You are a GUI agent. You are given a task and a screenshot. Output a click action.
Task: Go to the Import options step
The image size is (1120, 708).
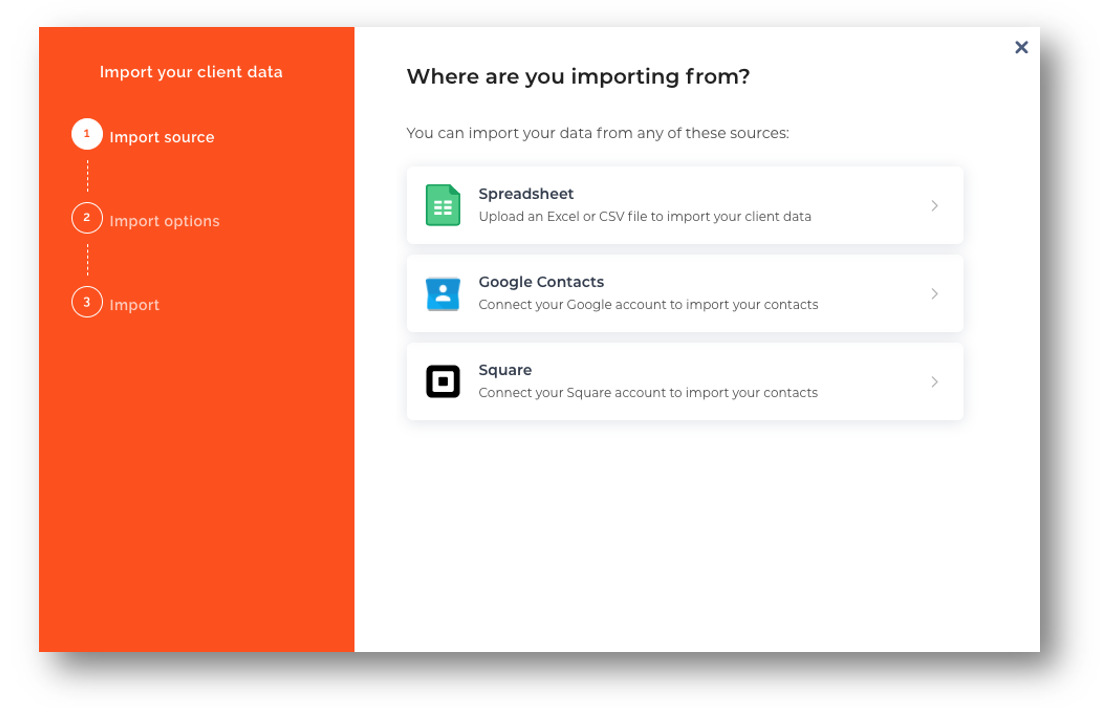click(x=164, y=221)
